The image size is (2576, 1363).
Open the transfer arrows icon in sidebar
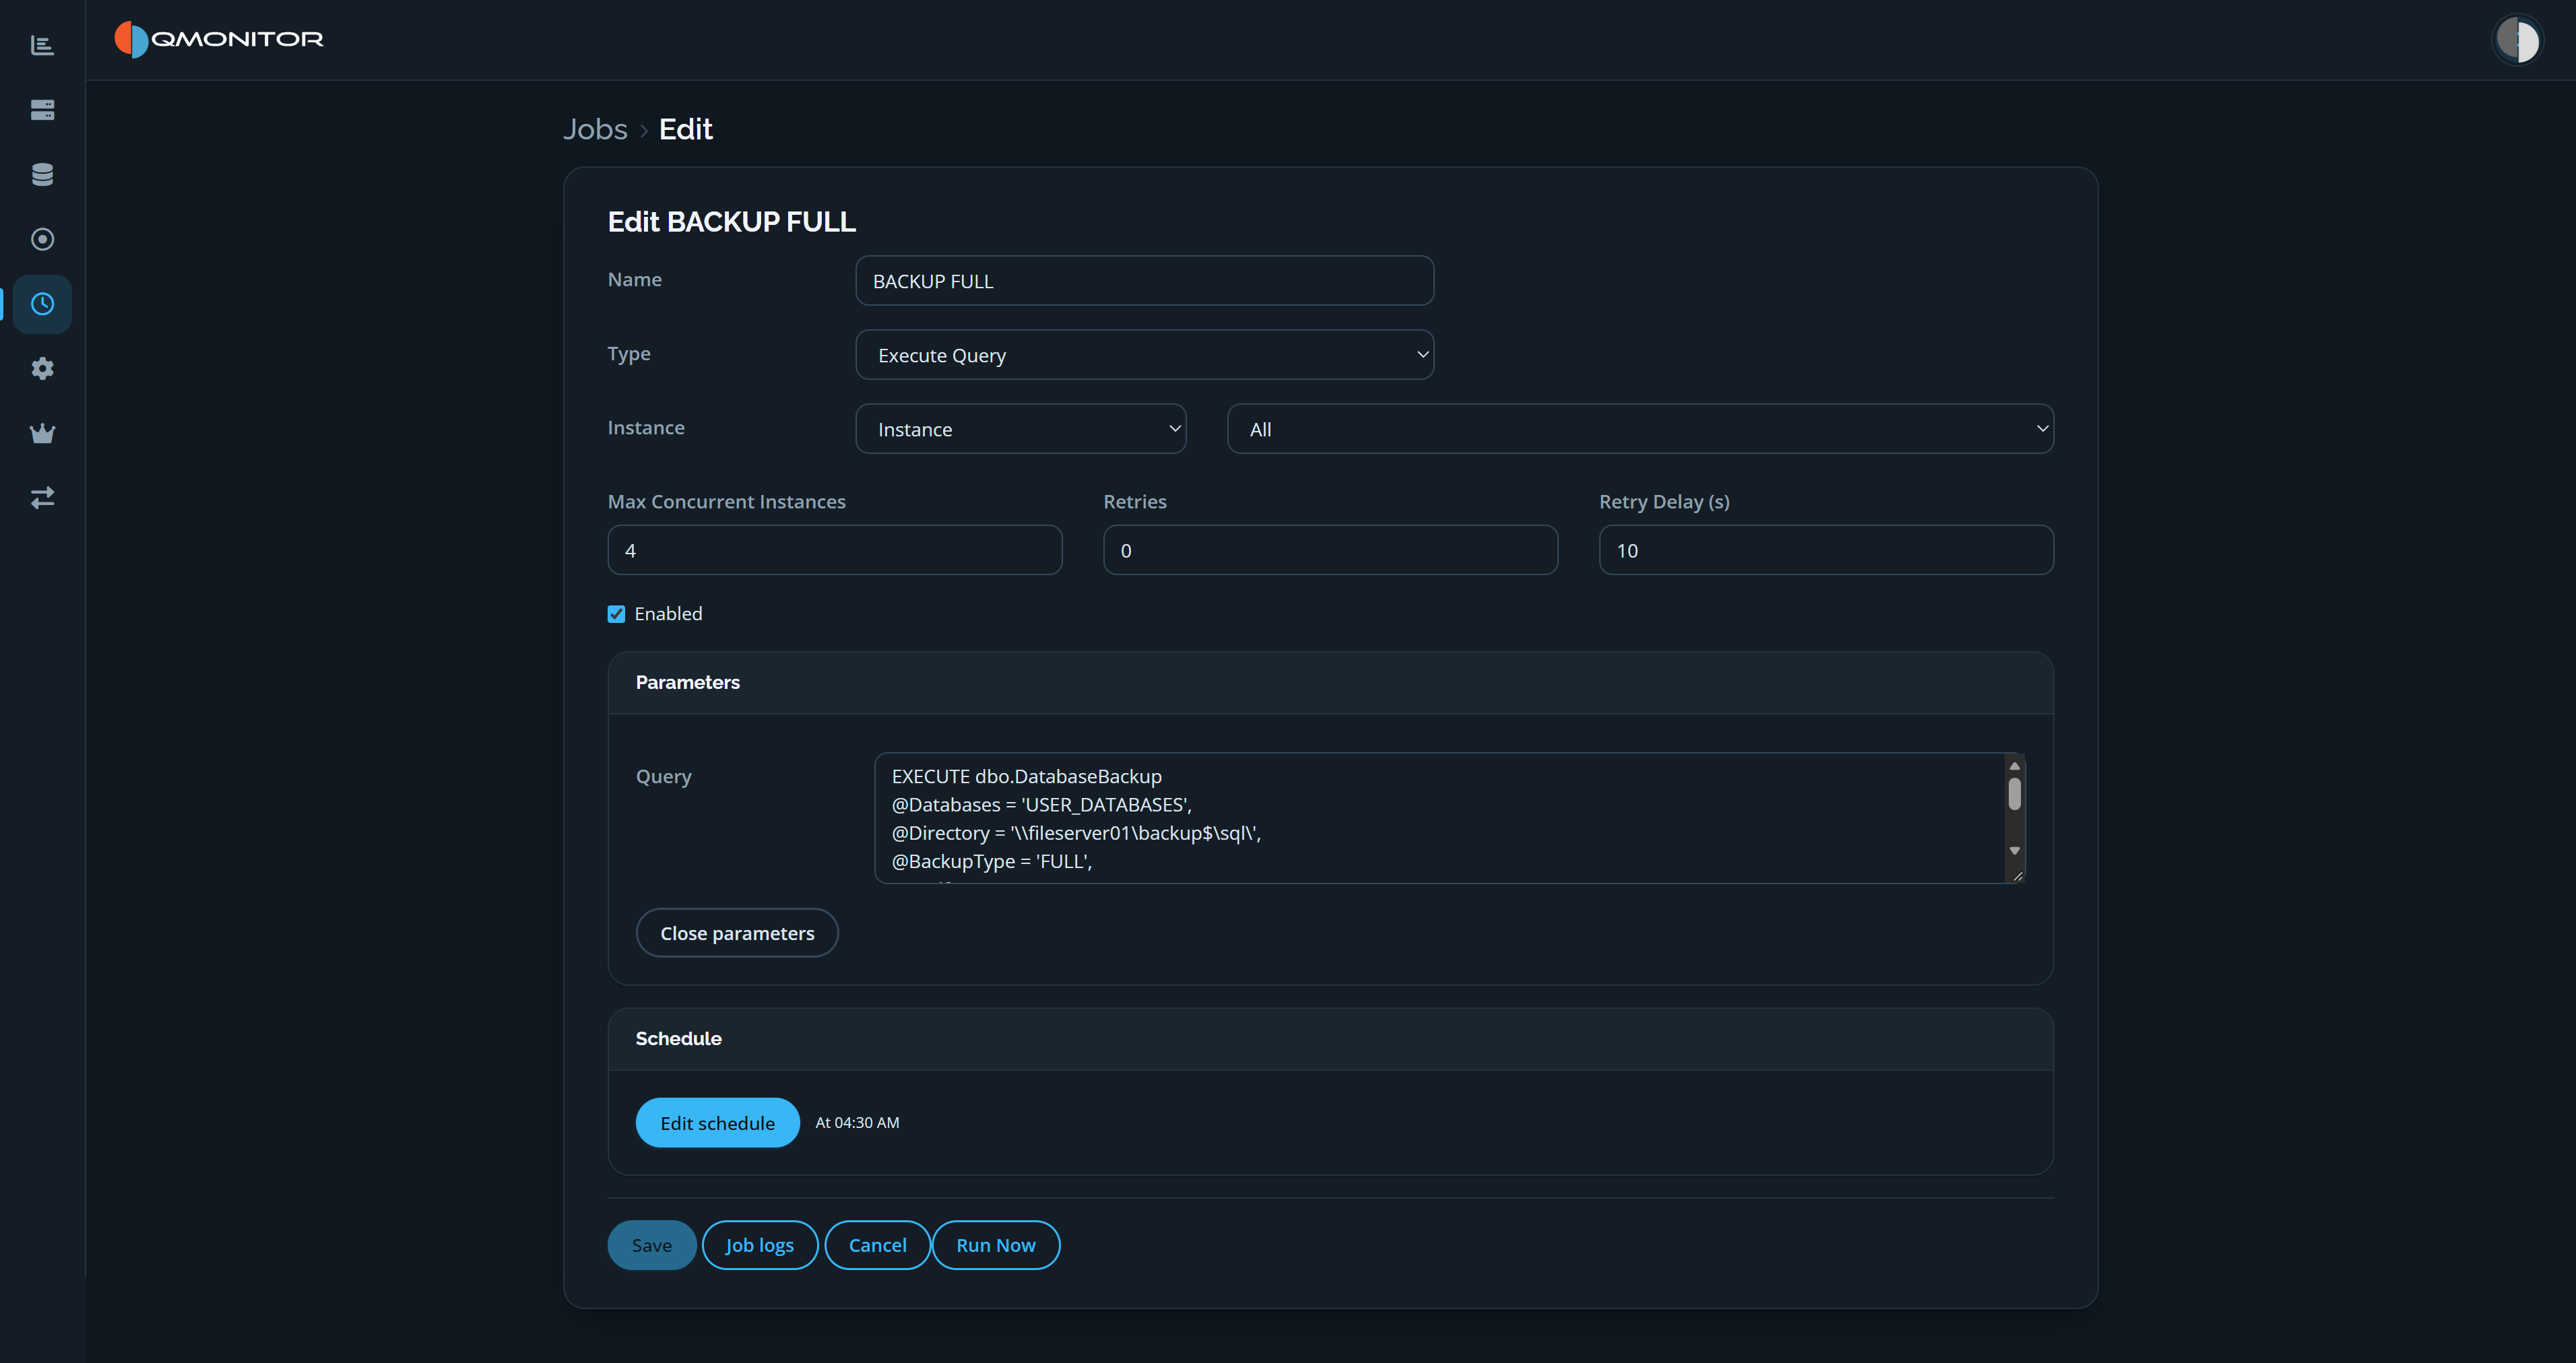42,497
